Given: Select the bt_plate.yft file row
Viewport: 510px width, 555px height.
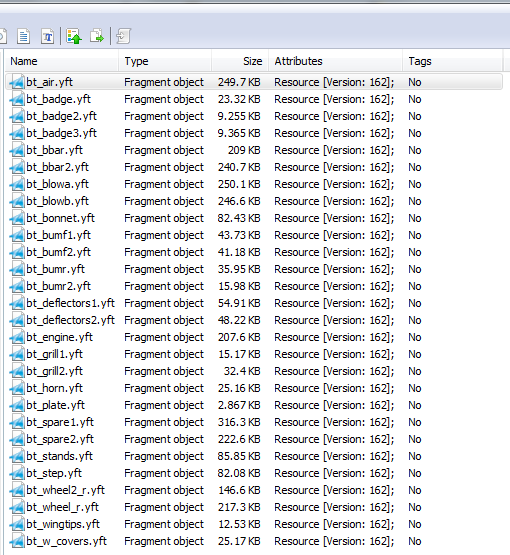Looking at the screenshot, I should click(254, 405).
